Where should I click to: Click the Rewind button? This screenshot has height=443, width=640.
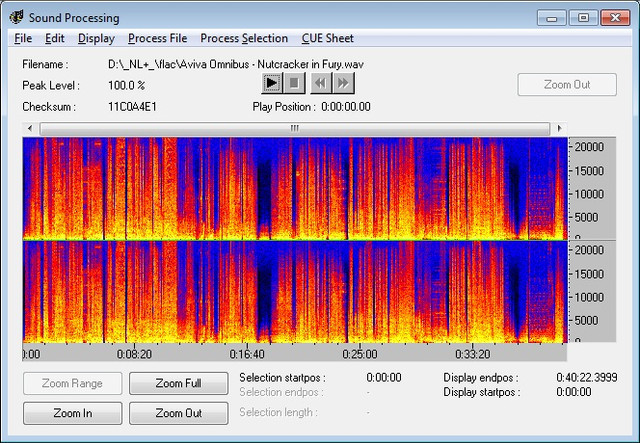click(x=321, y=83)
